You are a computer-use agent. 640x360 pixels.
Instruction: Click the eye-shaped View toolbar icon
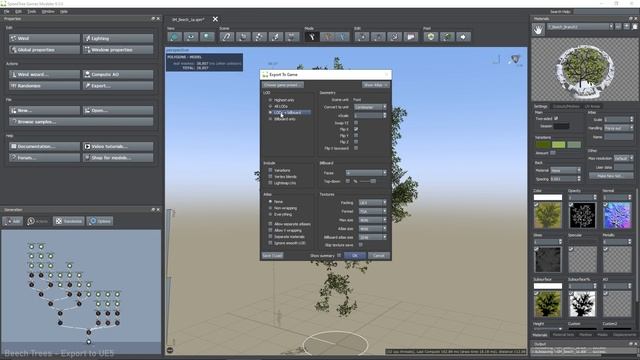(191, 37)
